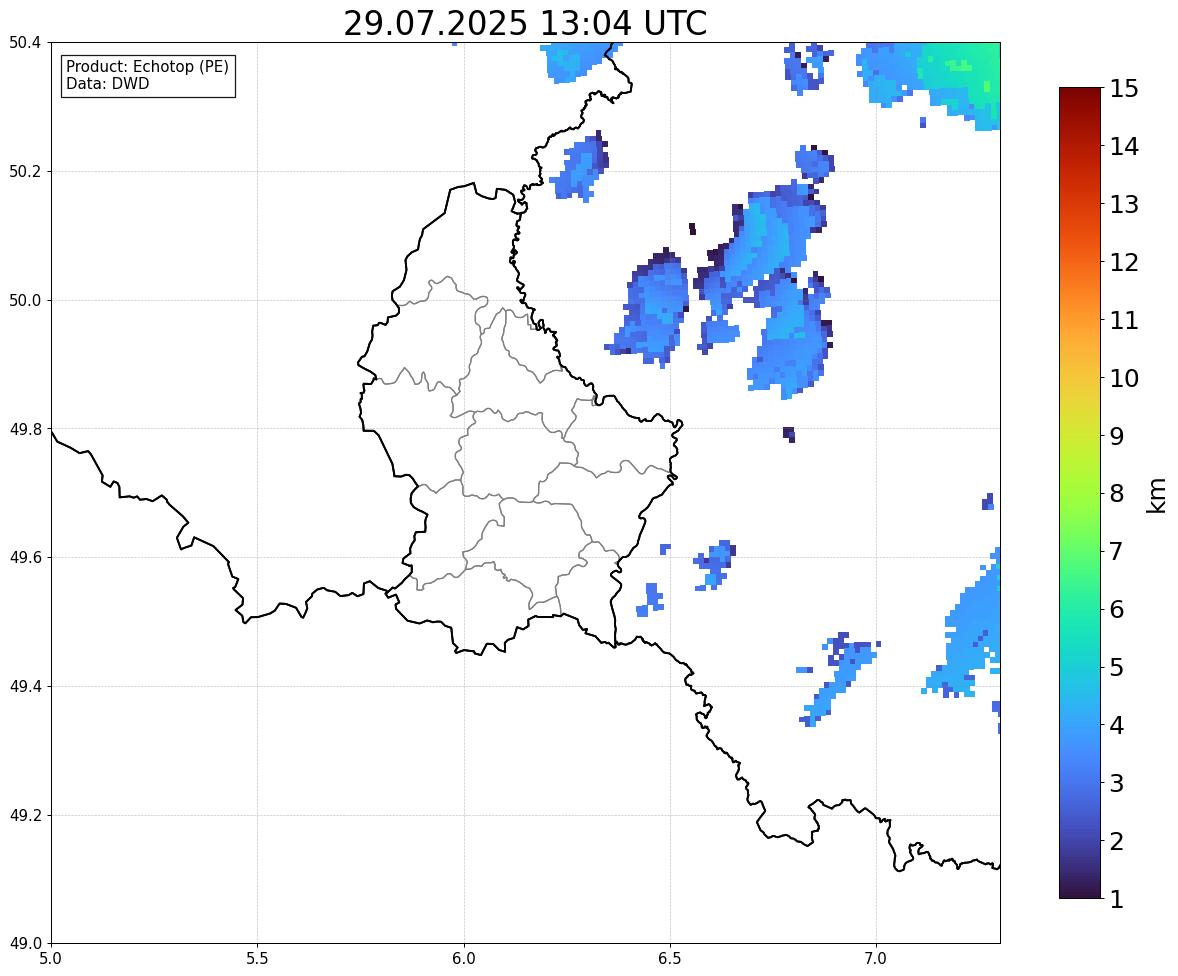The image size is (1178, 976).
Task: Click the x-axis longitude label "6.0"
Action: [x=464, y=959]
